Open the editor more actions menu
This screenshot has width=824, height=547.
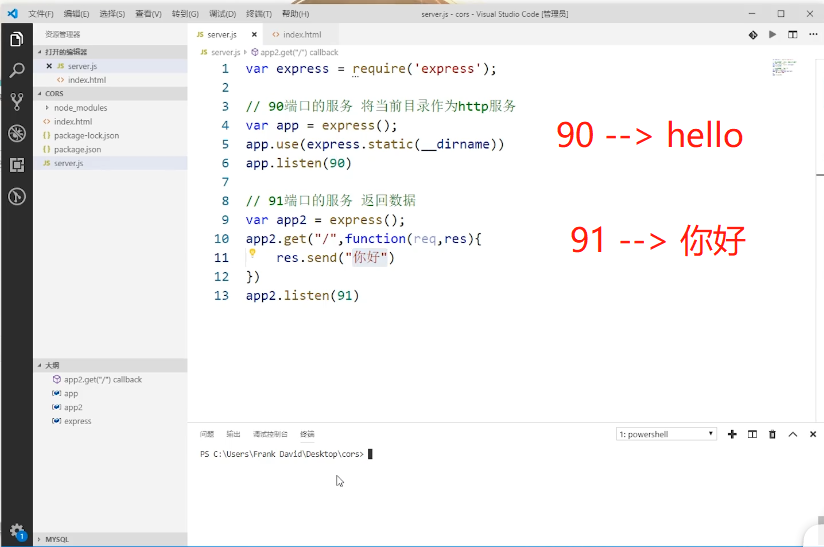[813, 34]
